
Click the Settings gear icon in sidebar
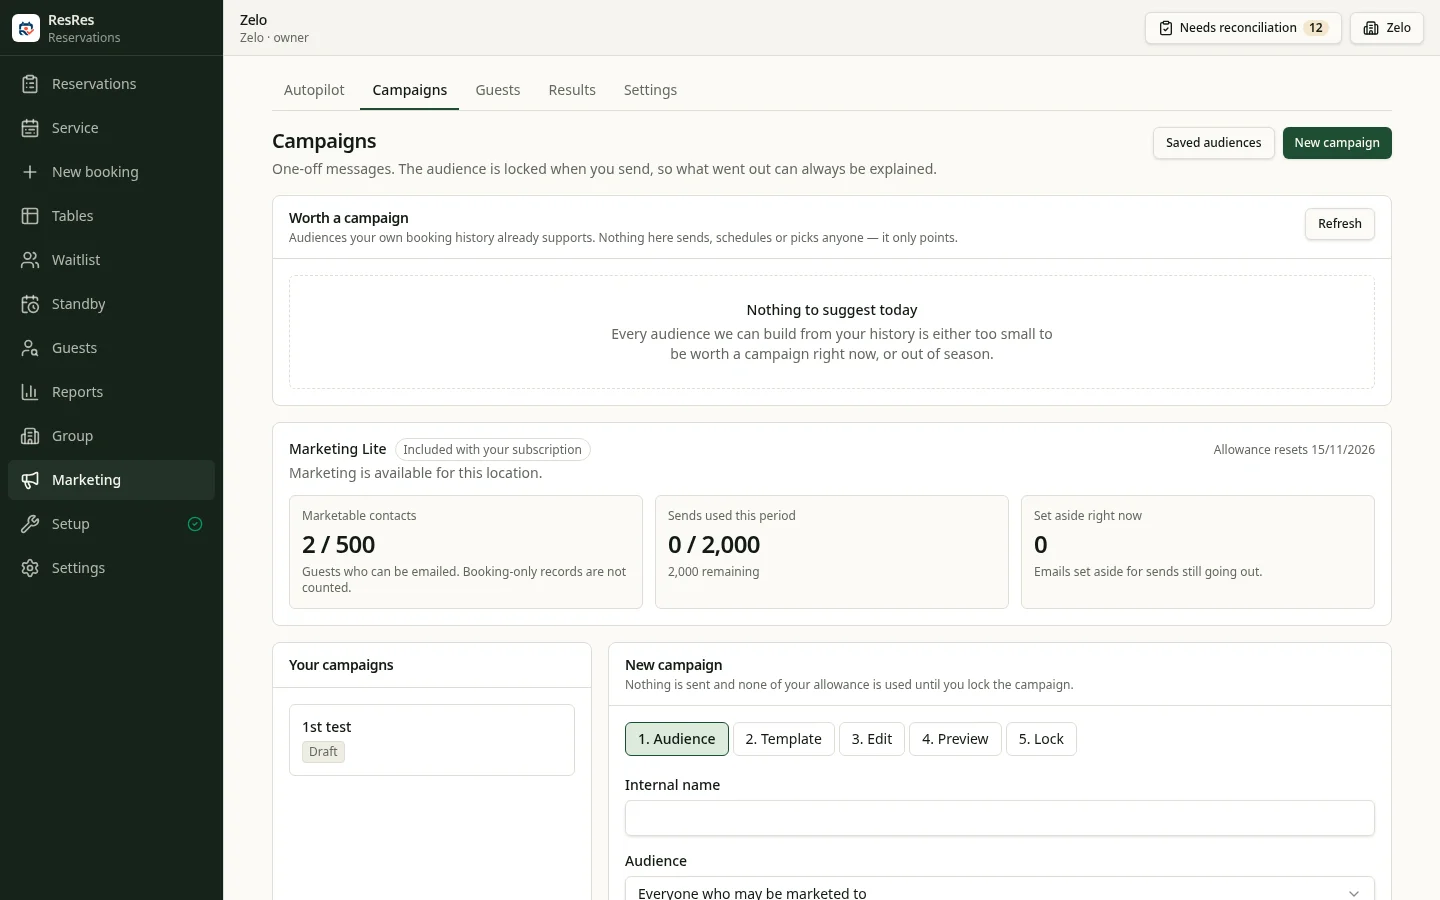coord(30,568)
